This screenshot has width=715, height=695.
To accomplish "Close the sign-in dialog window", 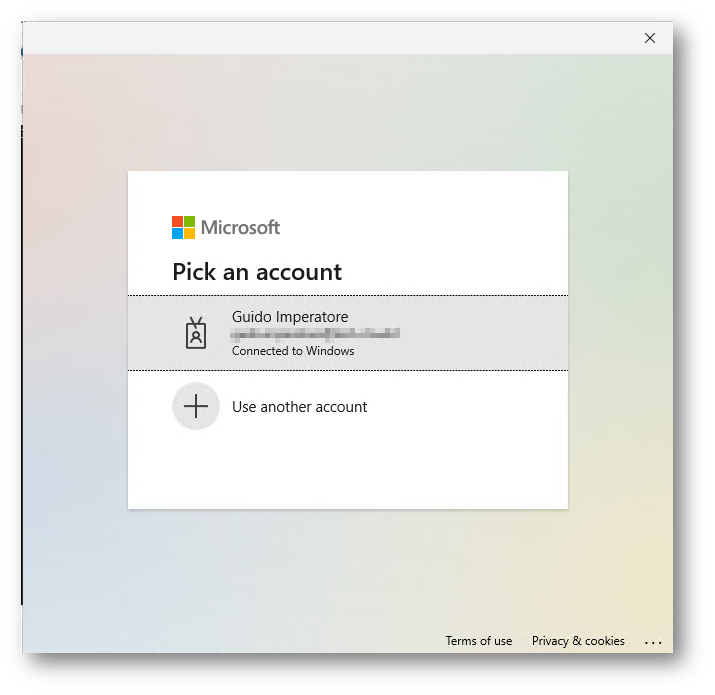I will click(x=650, y=38).
